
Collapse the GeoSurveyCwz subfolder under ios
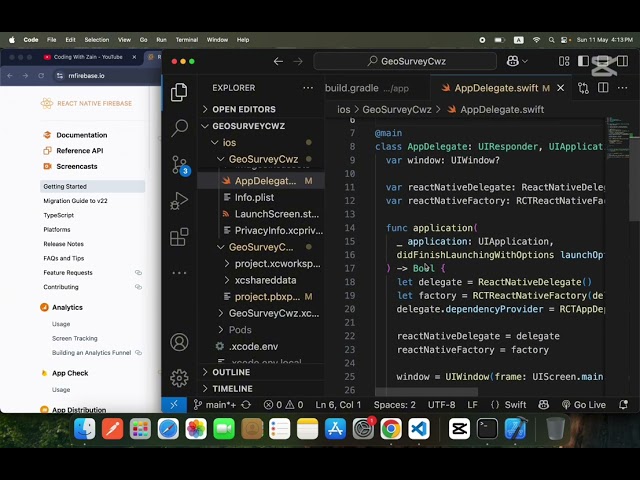(x=263, y=159)
